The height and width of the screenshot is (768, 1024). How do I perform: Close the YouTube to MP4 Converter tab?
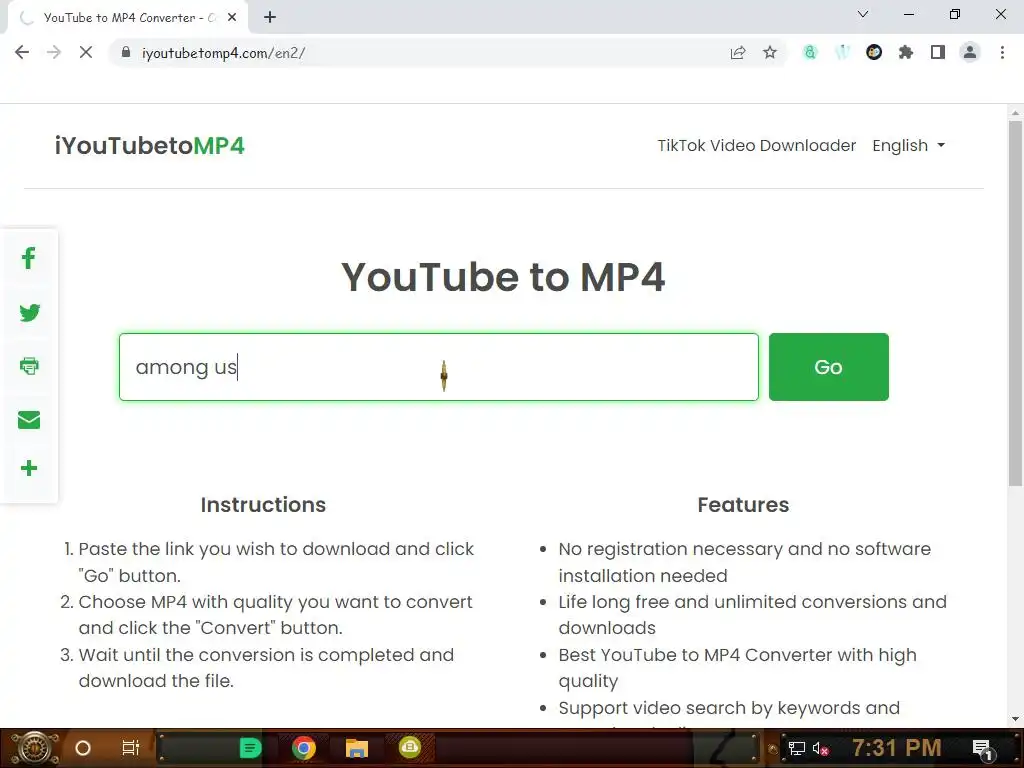(232, 18)
